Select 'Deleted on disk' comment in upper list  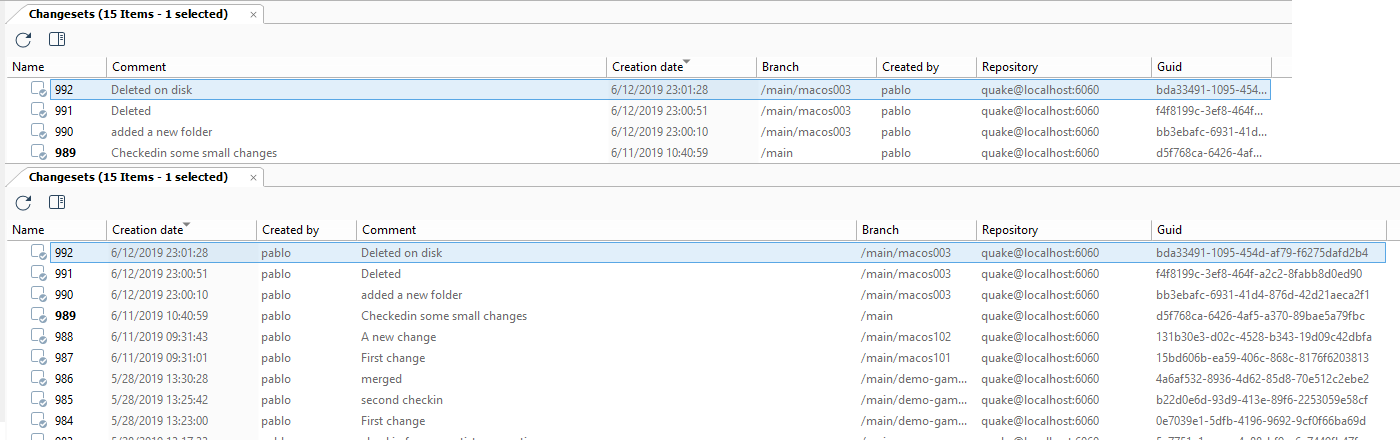click(x=151, y=90)
